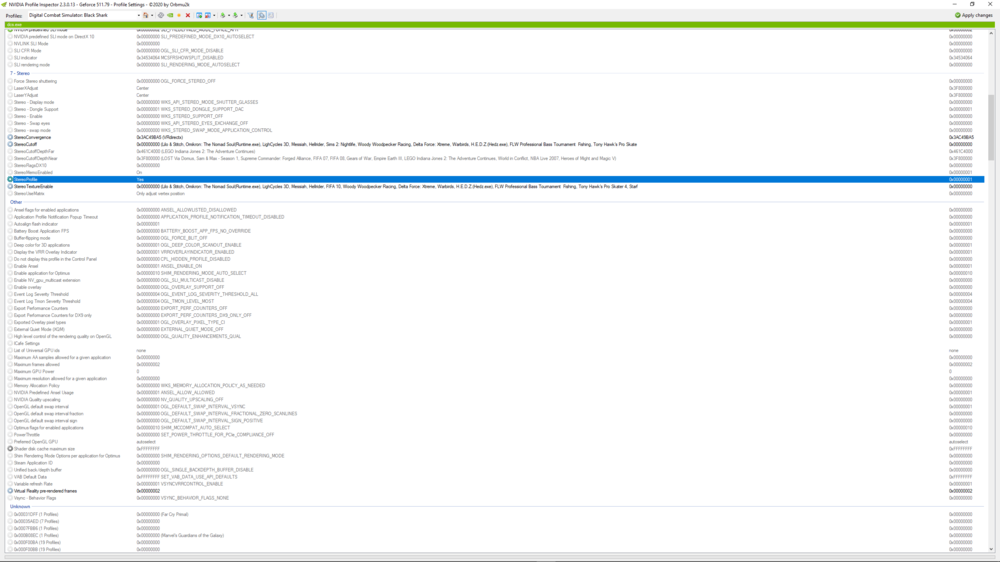Click the gear icon beside StereoCutoff
1000x562 pixels.
[x=10, y=144]
